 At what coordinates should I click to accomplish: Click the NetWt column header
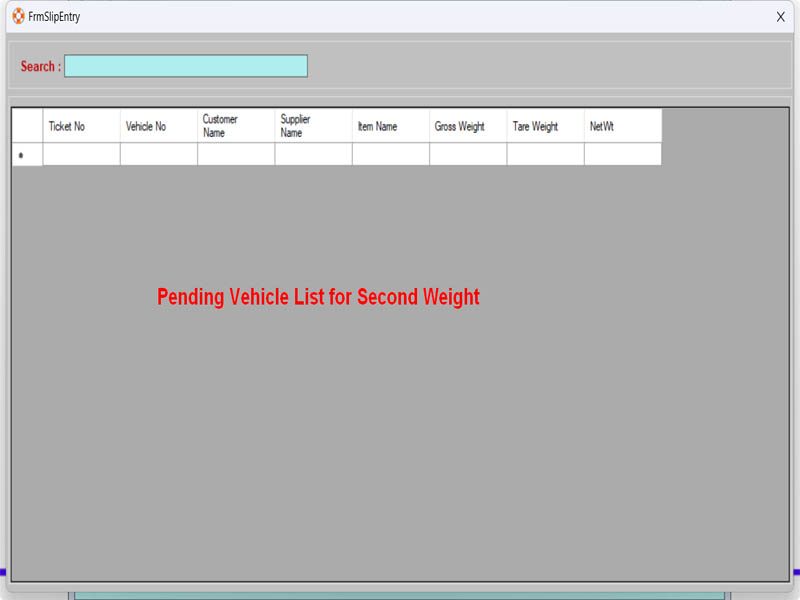click(x=623, y=126)
